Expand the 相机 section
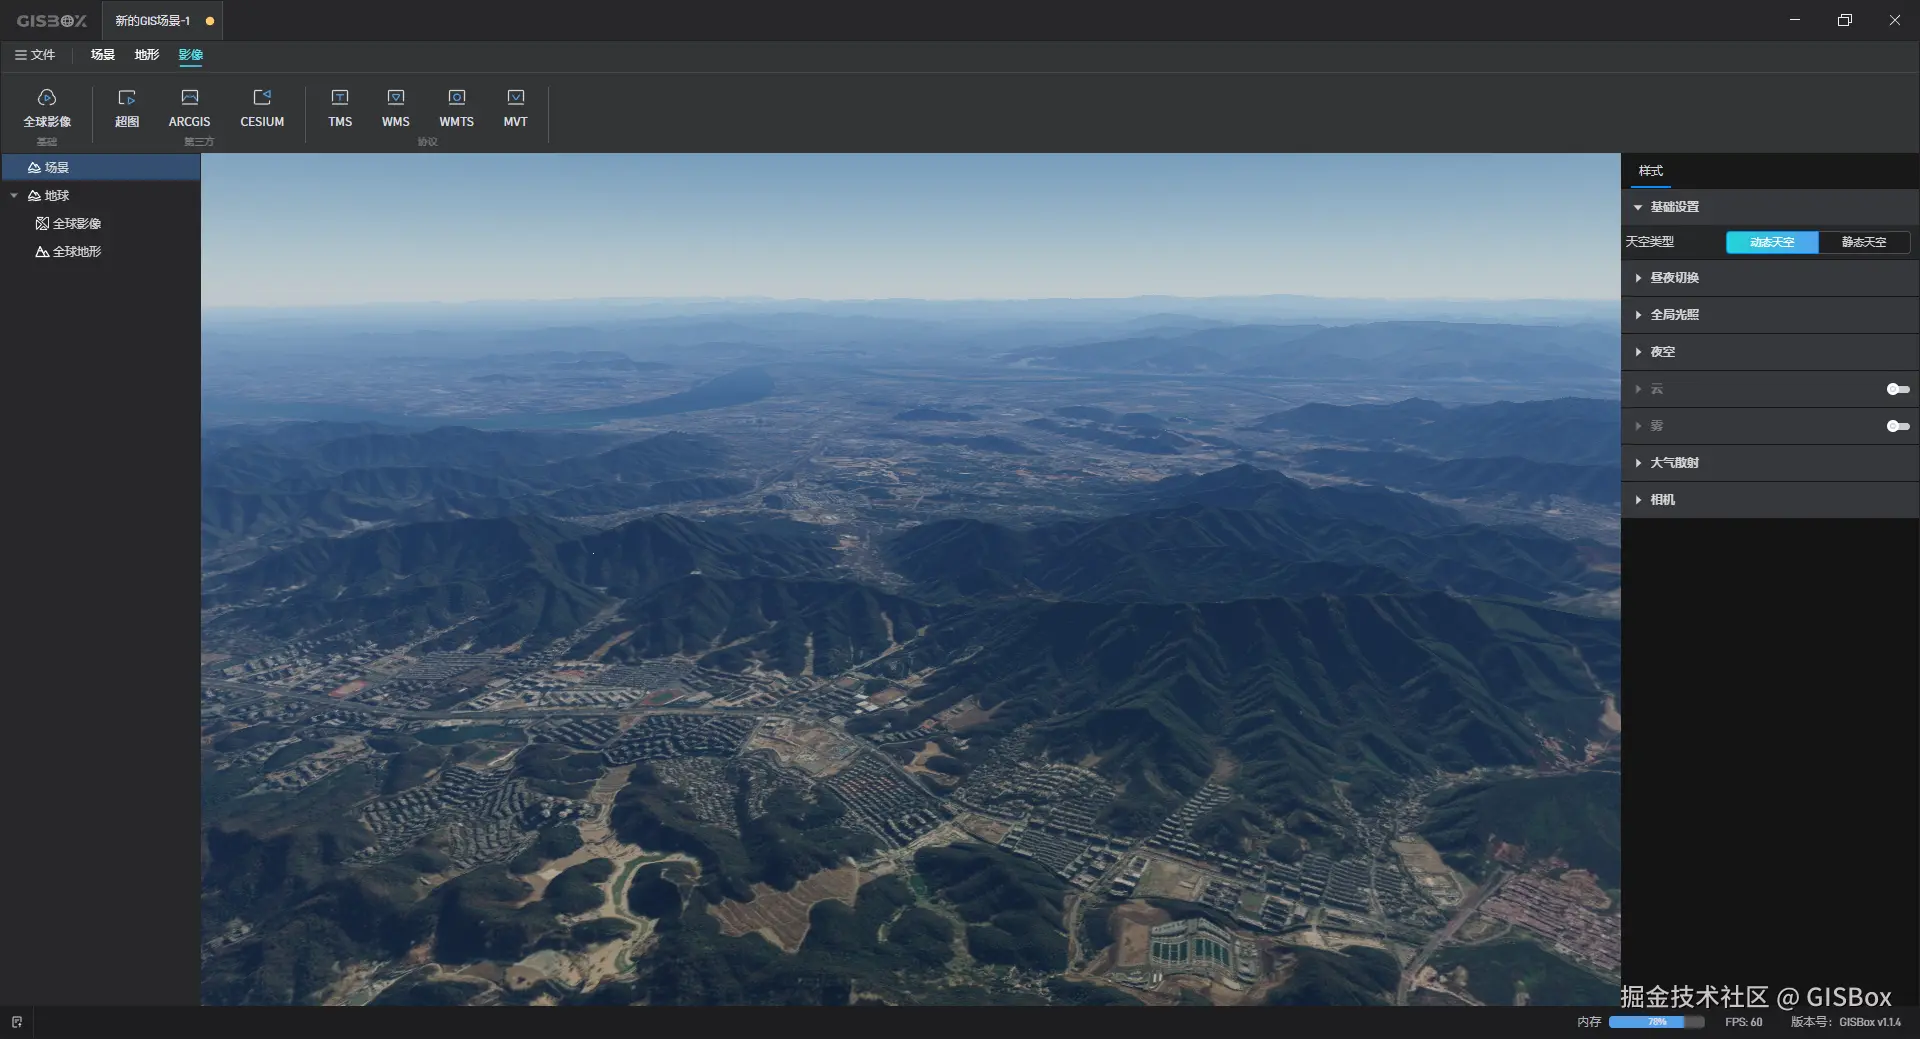The width and height of the screenshot is (1920, 1039). click(x=1770, y=500)
